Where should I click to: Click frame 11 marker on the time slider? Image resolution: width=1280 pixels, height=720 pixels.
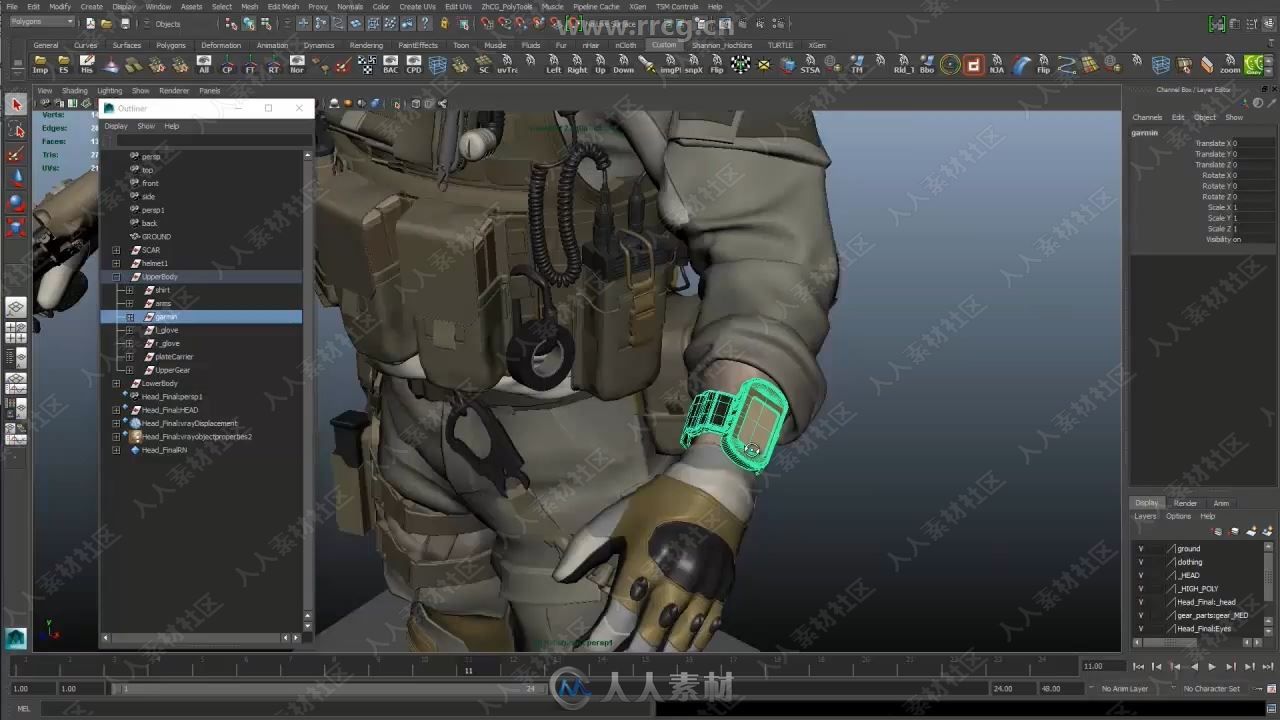click(468, 666)
